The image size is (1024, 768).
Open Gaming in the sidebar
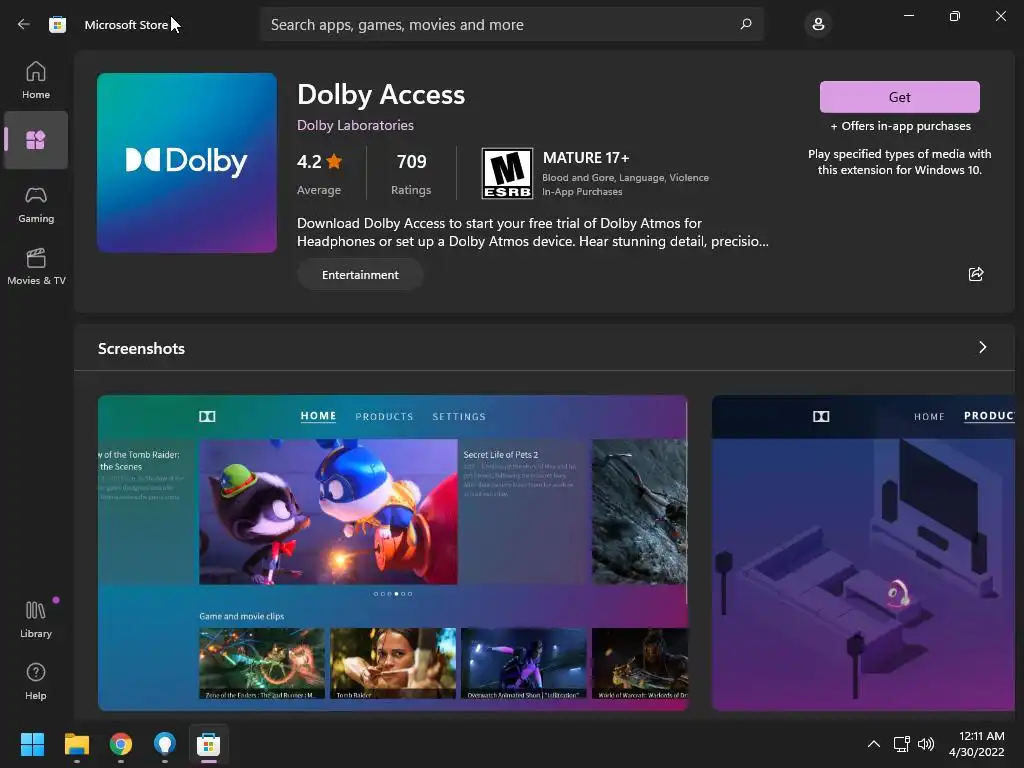pos(36,204)
